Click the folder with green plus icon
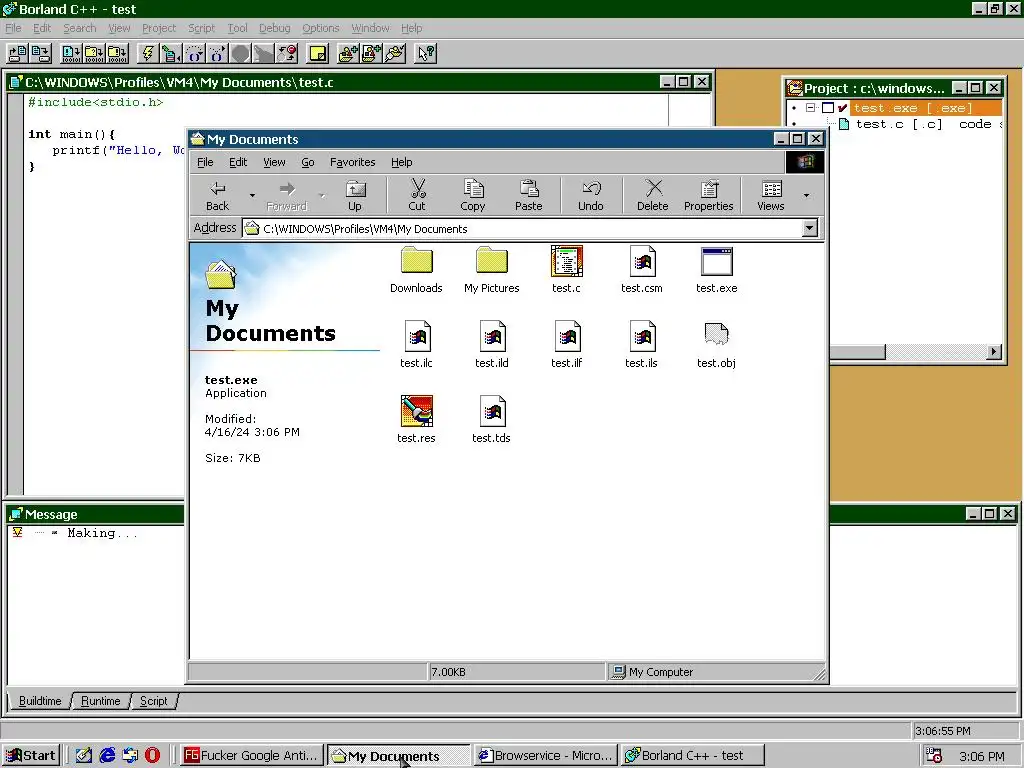The width and height of the screenshot is (1024, 768). tap(348, 53)
